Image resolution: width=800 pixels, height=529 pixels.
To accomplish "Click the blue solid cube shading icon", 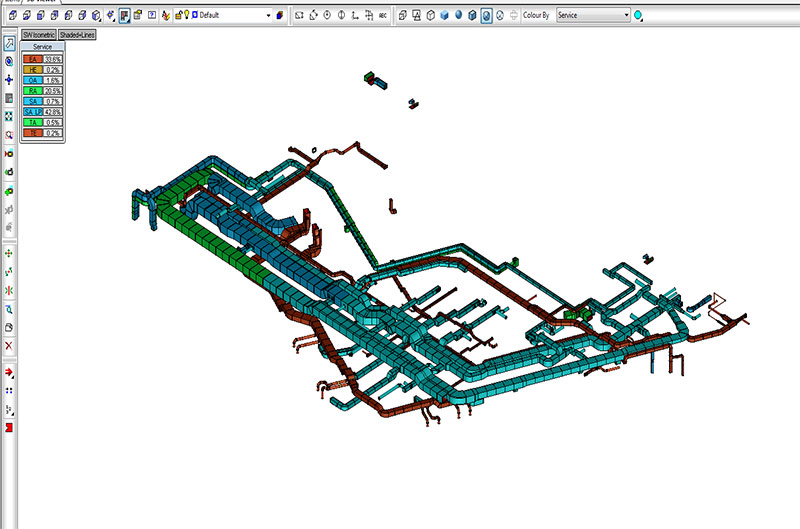I will (x=443, y=15).
